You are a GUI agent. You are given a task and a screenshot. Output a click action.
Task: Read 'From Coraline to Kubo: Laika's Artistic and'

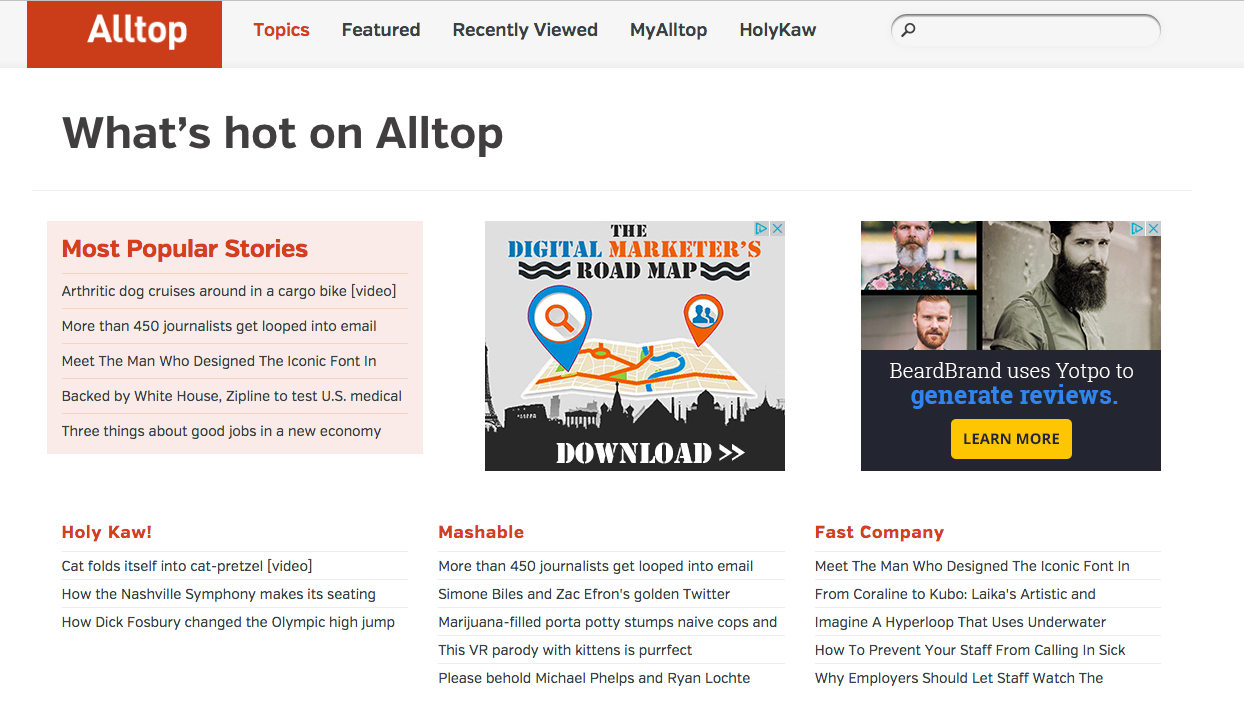point(955,594)
